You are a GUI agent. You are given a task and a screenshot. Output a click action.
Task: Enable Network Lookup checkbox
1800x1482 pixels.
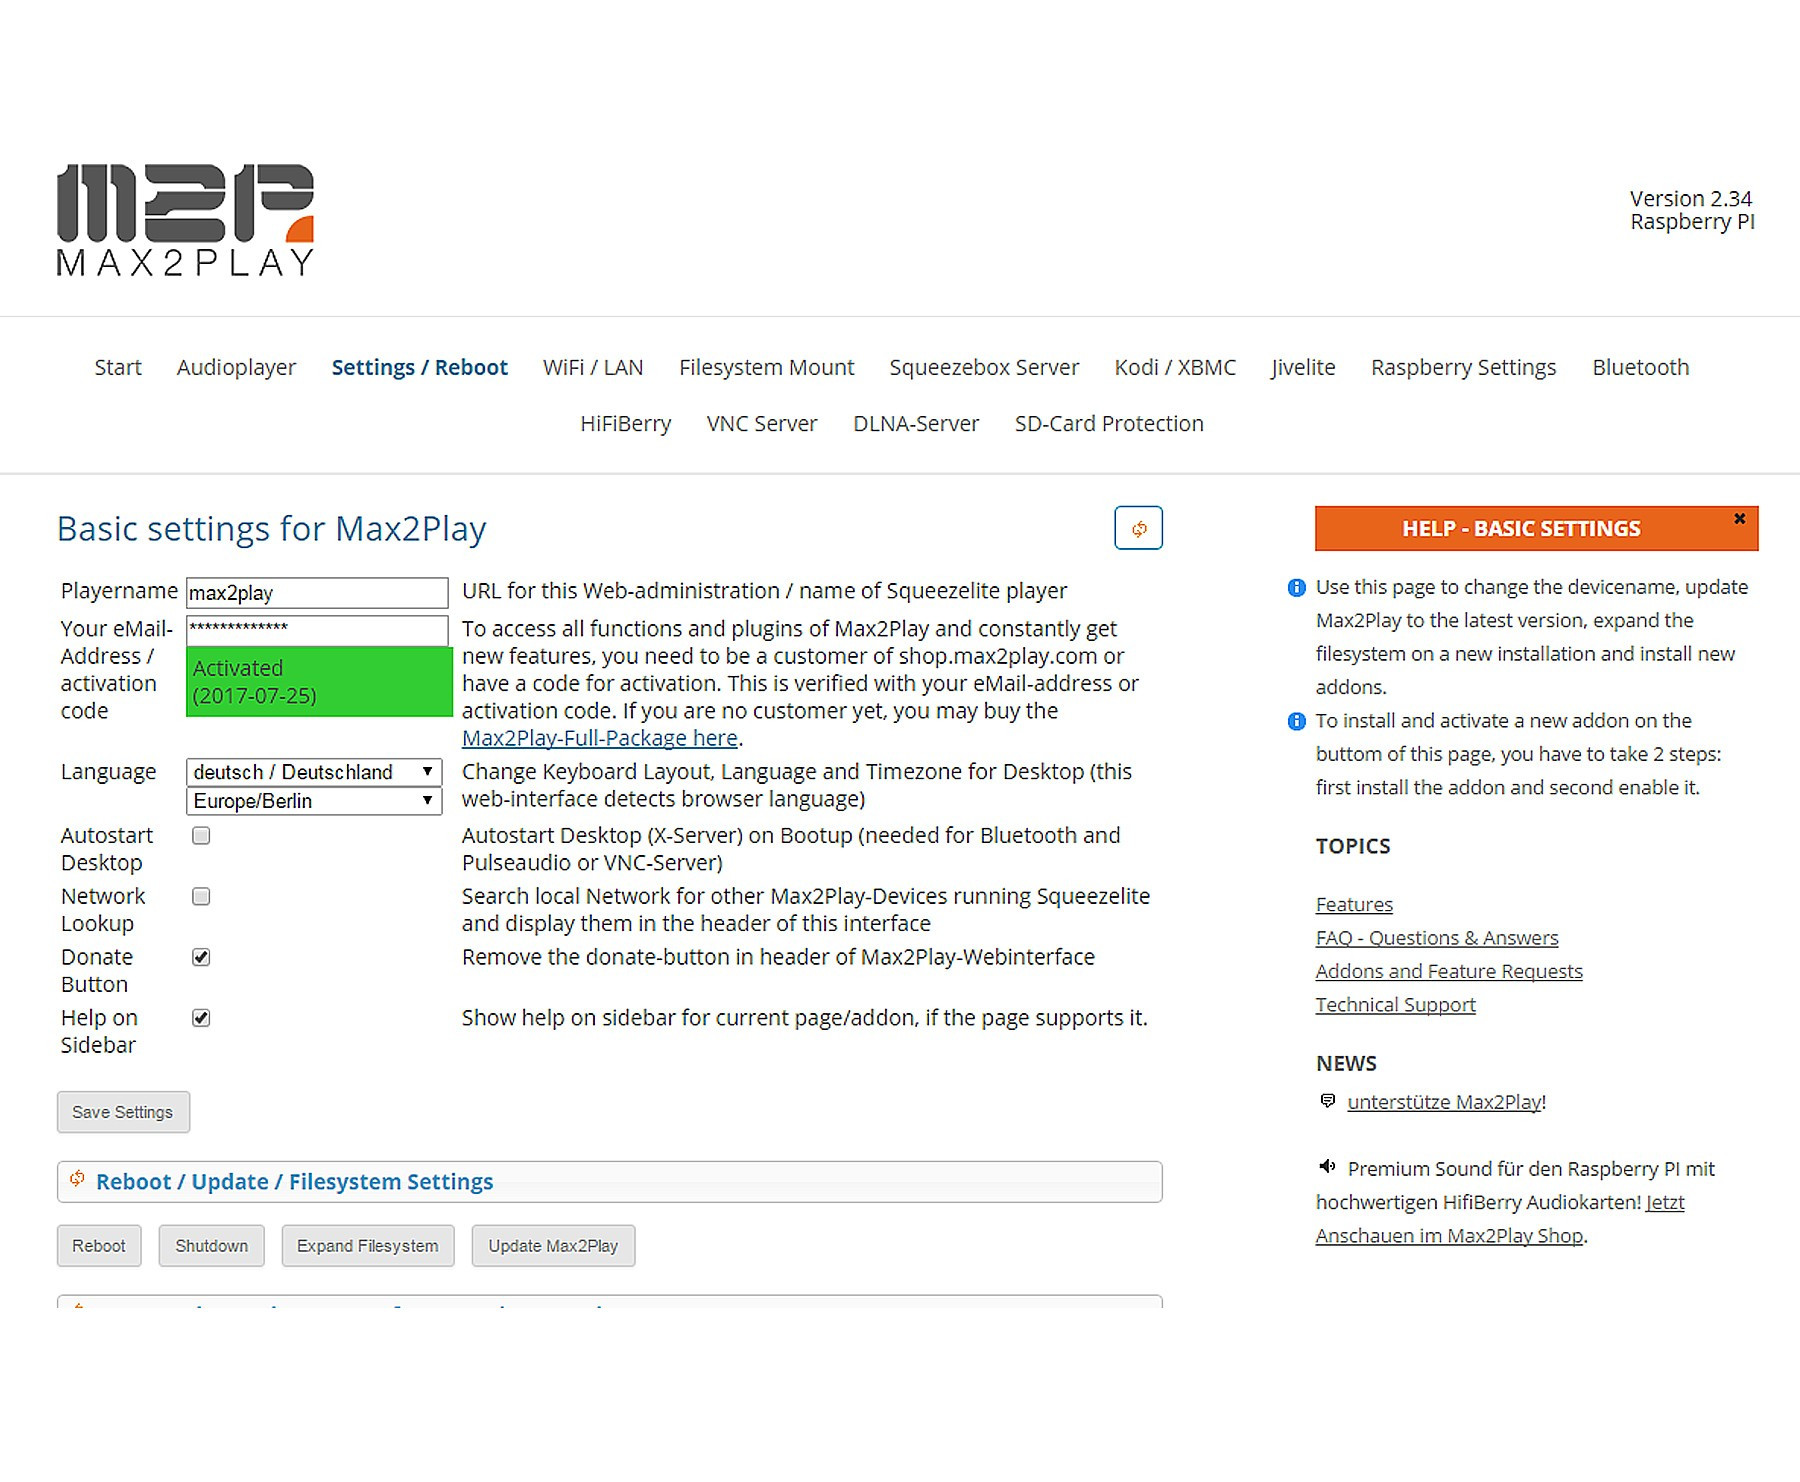click(201, 897)
